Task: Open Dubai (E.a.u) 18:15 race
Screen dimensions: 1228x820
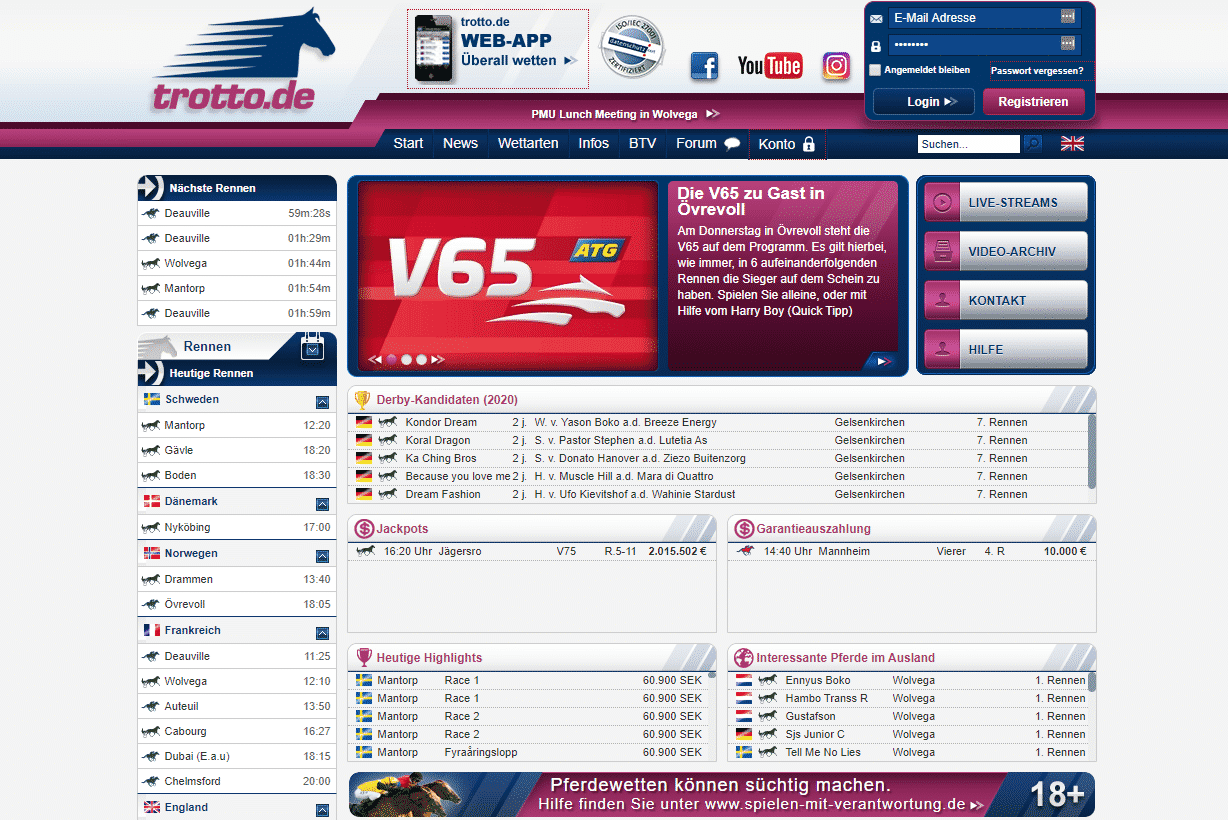Action: (237, 756)
